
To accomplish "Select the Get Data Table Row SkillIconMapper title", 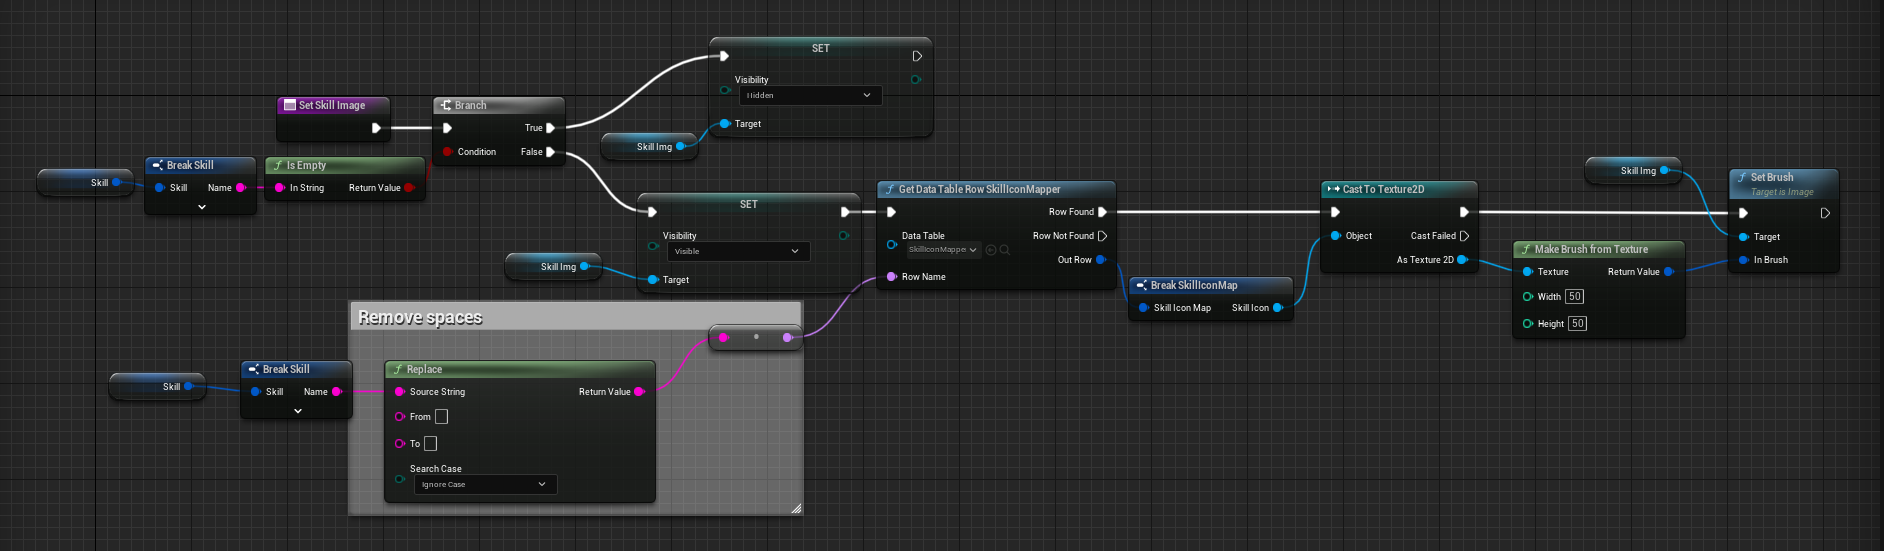I will click(979, 189).
